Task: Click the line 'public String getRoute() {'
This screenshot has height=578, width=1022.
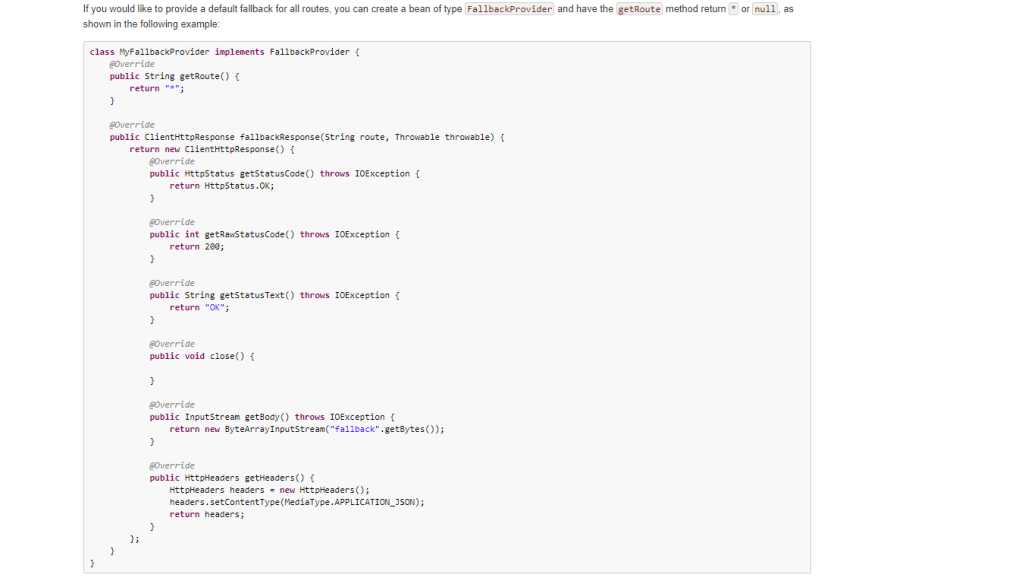Action: click(x=174, y=76)
